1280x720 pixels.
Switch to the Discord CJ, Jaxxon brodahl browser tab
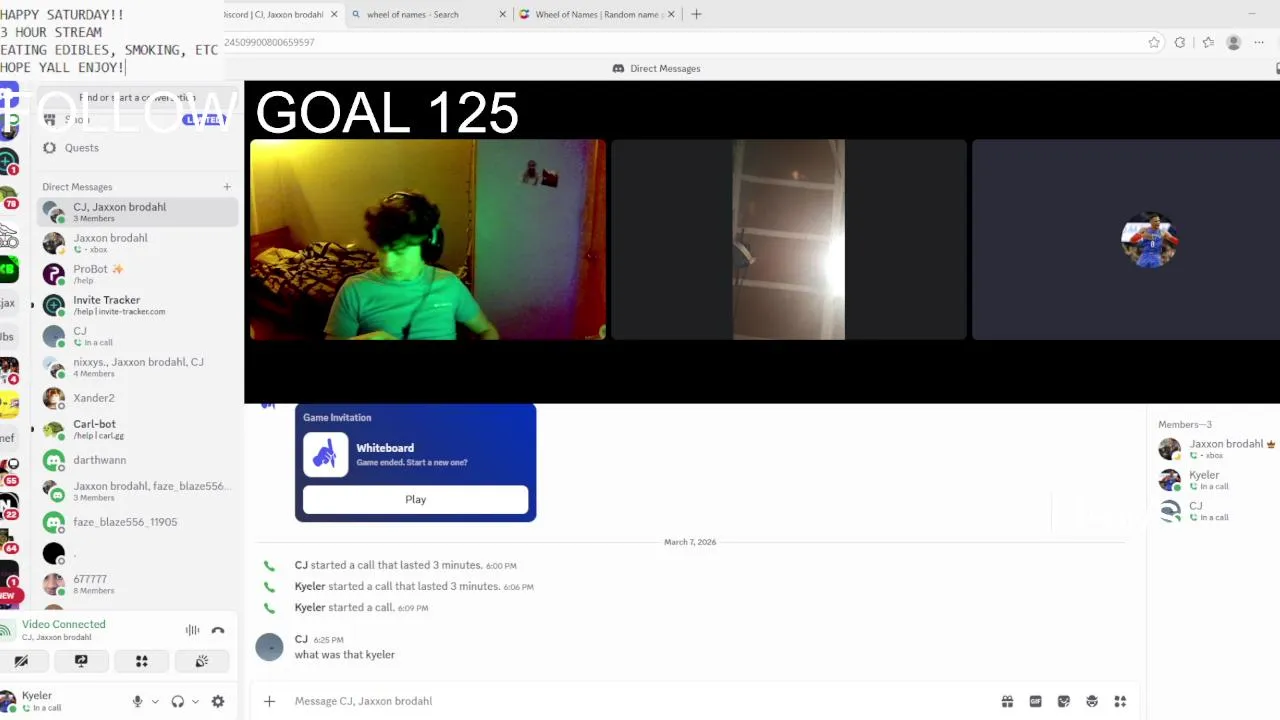pyautogui.click(x=275, y=14)
